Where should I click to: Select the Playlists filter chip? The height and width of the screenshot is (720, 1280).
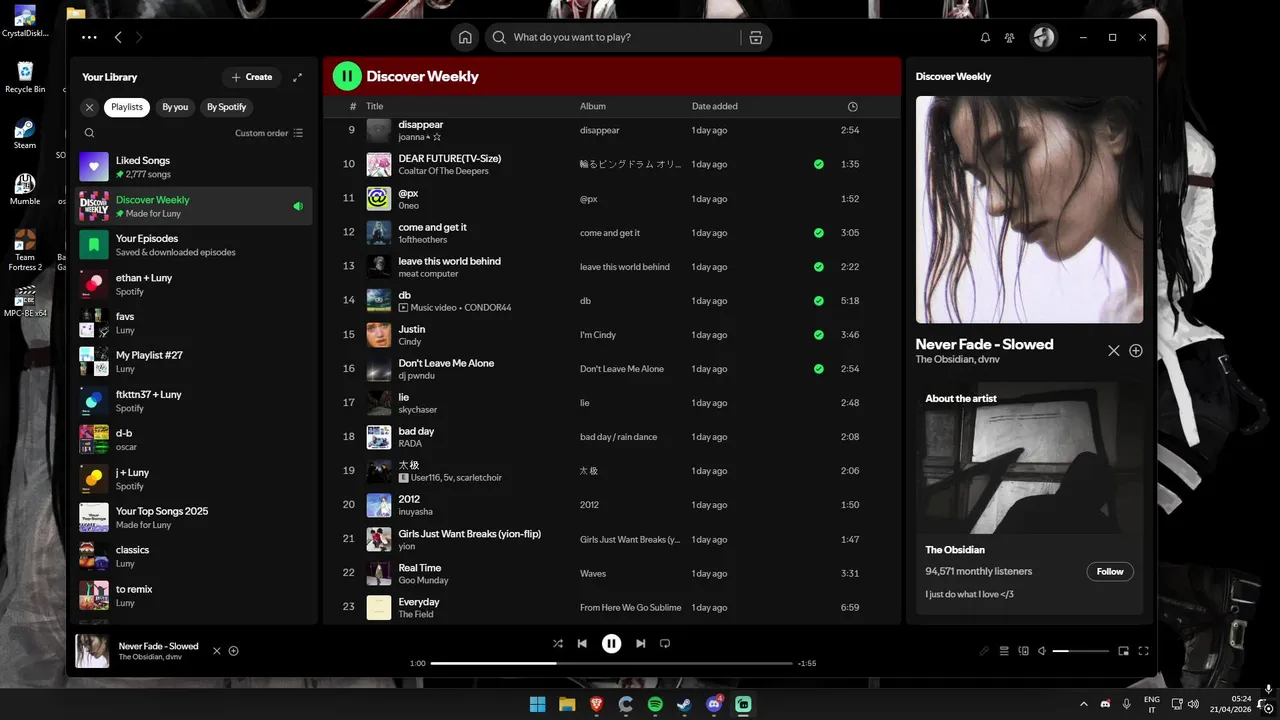click(127, 107)
